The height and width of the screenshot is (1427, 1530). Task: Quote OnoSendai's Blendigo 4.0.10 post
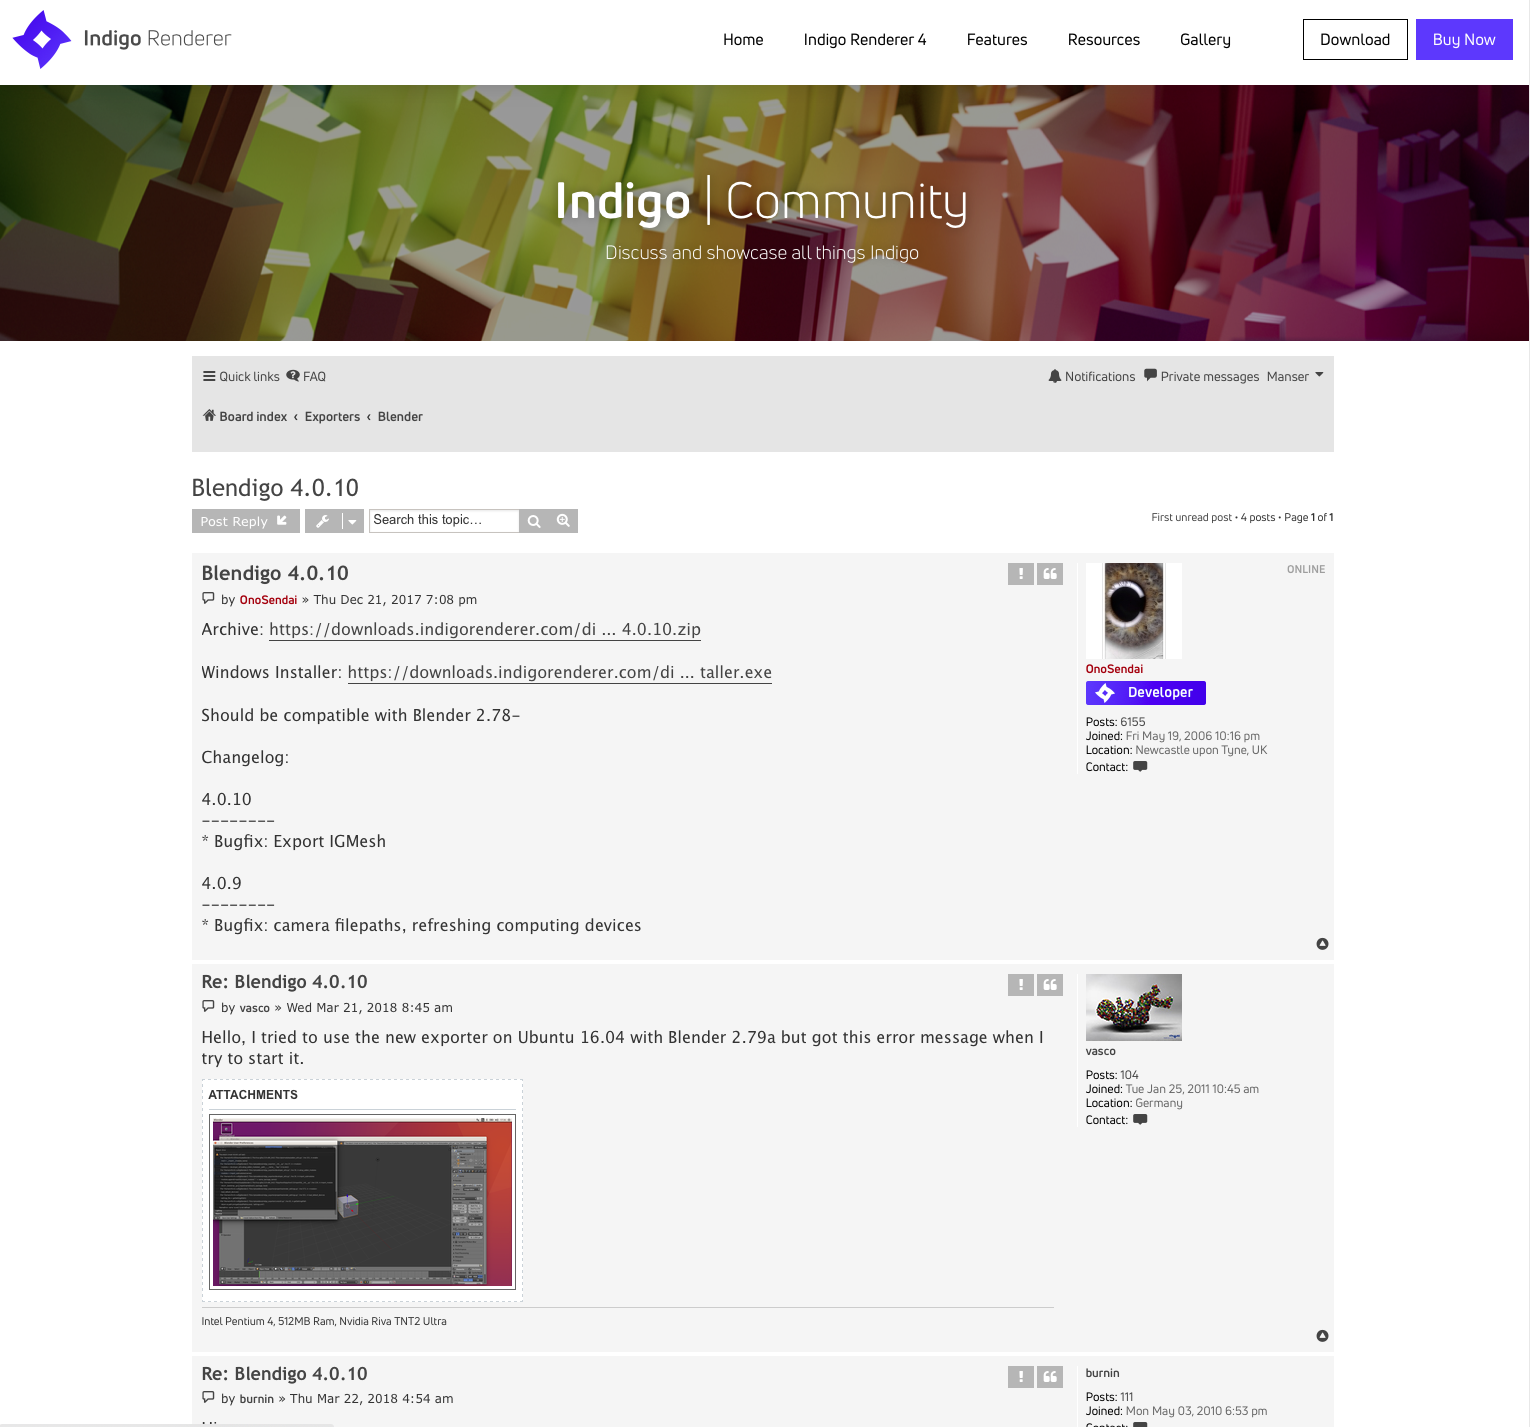pyautogui.click(x=1050, y=574)
